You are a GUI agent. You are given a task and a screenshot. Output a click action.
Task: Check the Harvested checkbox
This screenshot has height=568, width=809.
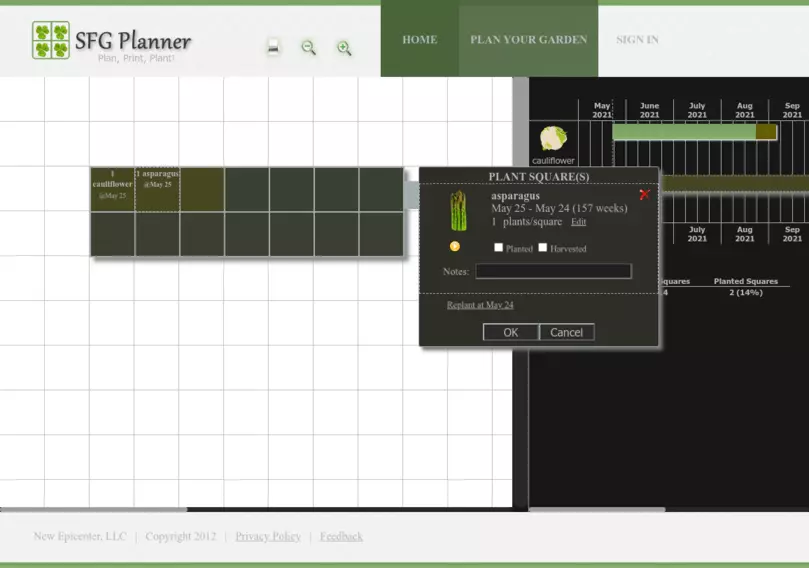point(543,248)
